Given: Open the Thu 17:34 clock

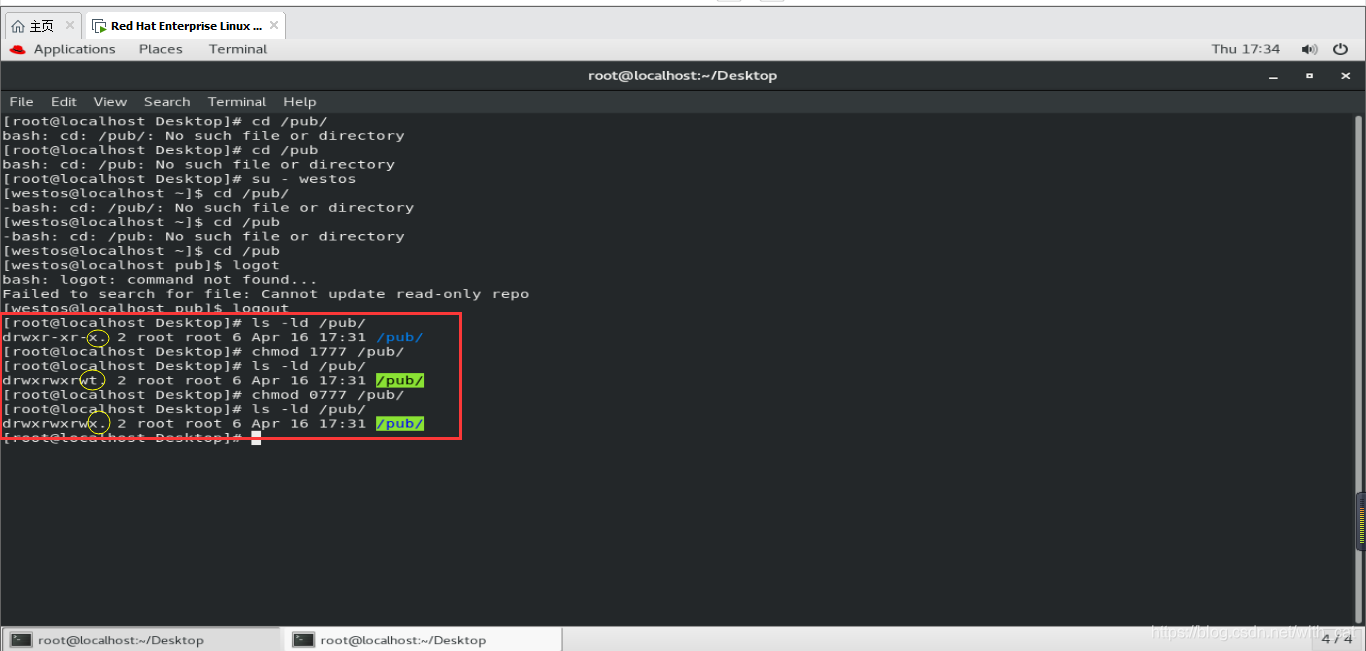Looking at the screenshot, I should point(1245,49).
